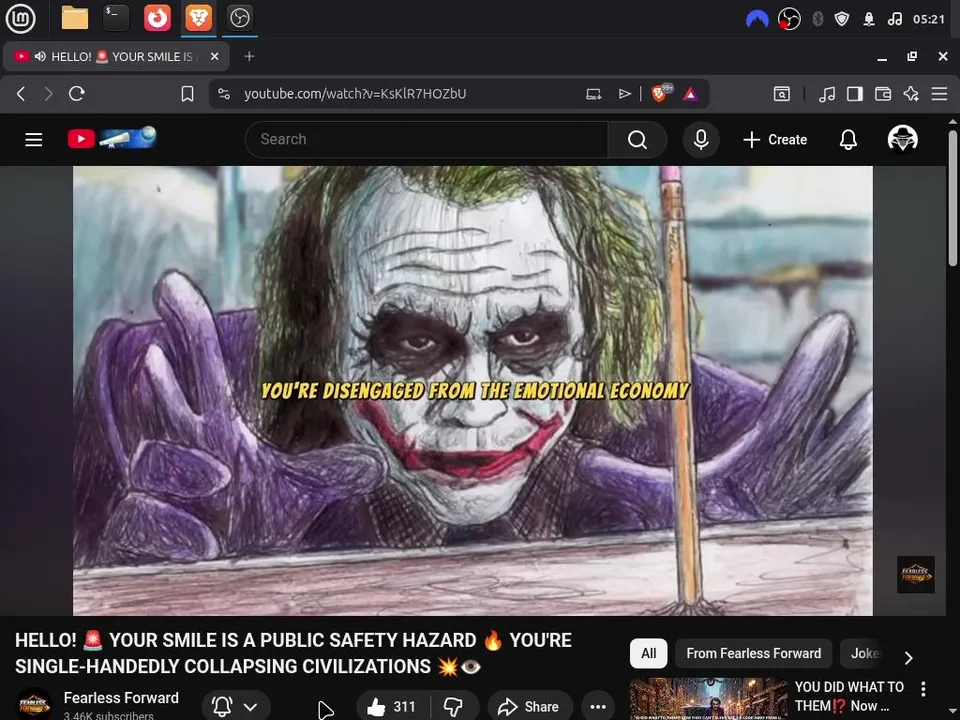The width and height of the screenshot is (960, 720).
Task: Open the Brave main hamburger menu
Action: [939, 94]
